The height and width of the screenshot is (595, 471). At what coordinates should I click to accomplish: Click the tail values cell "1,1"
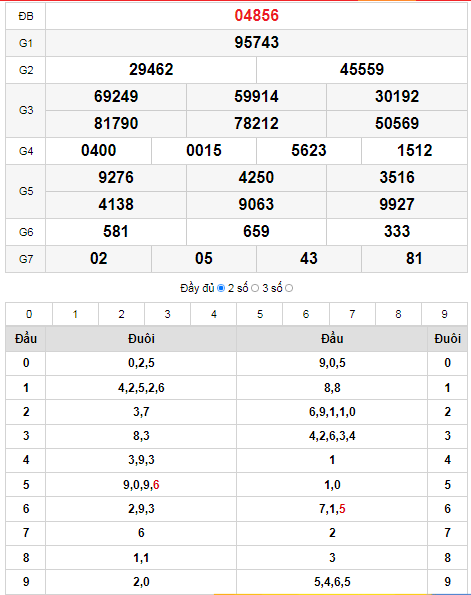click(x=141, y=558)
